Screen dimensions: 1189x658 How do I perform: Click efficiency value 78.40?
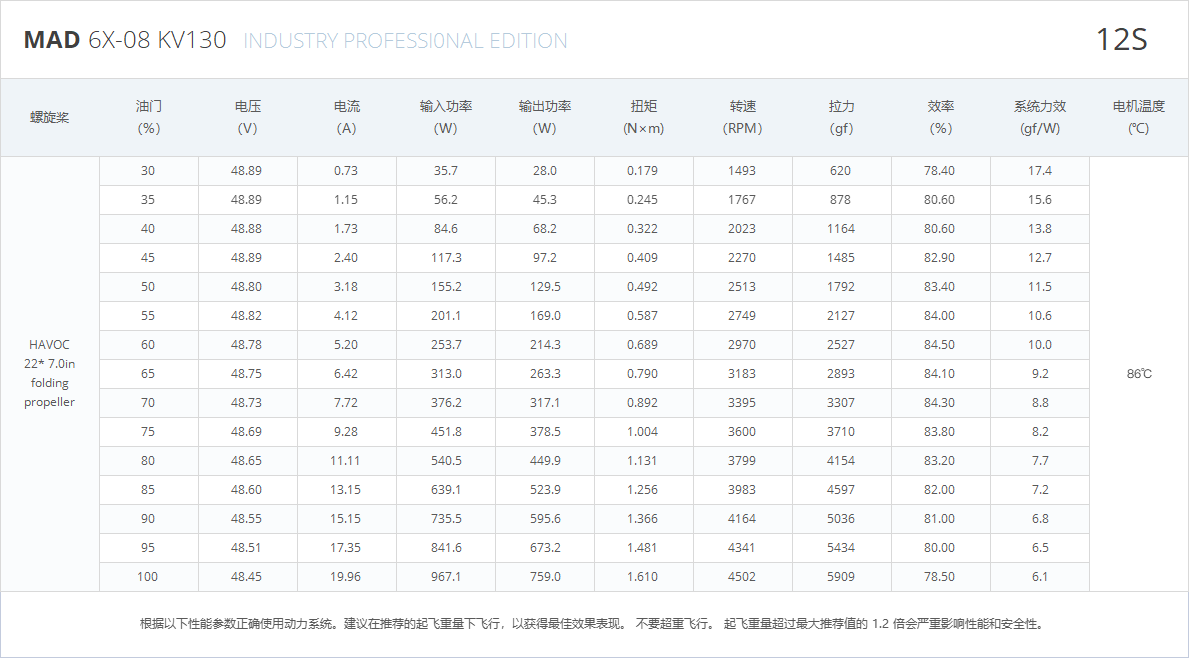coord(940,171)
